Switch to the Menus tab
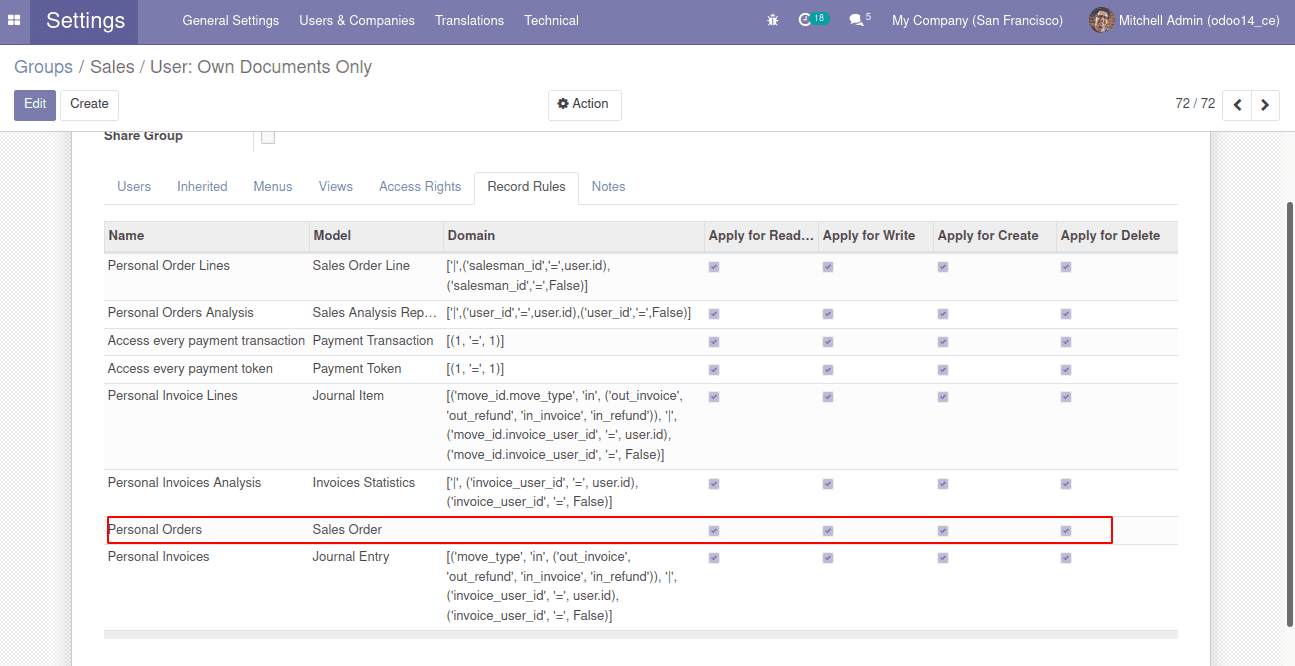Screen dimensions: 1295x666 pyautogui.click(x=273, y=187)
